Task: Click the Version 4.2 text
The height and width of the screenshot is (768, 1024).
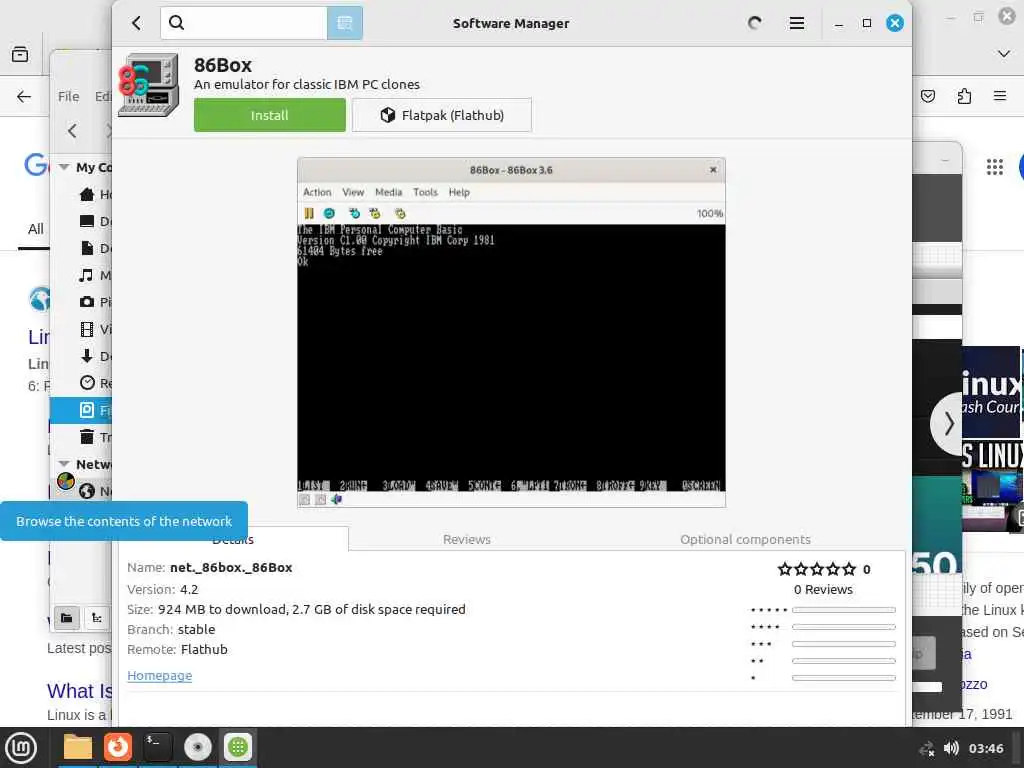Action: point(163,589)
